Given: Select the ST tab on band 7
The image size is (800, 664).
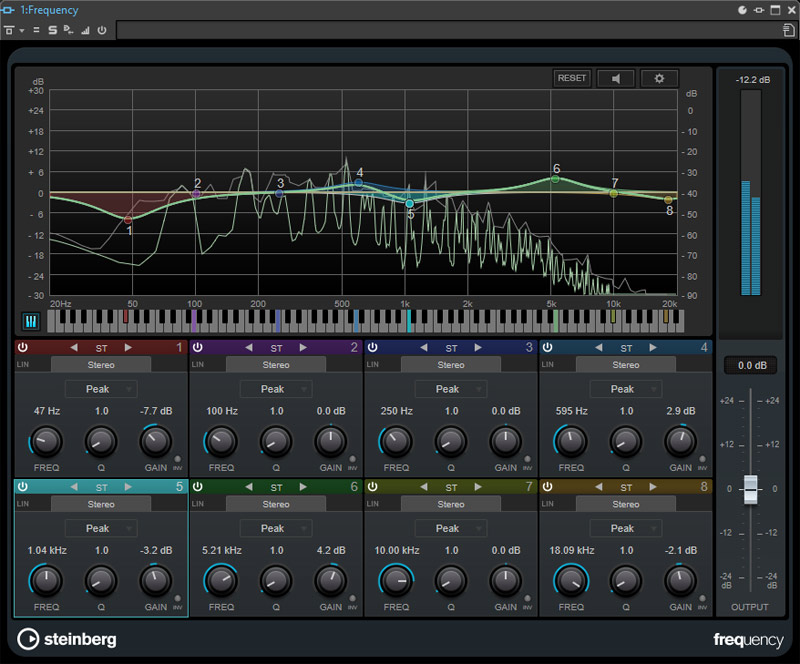Looking at the screenshot, I should point(452,487).
